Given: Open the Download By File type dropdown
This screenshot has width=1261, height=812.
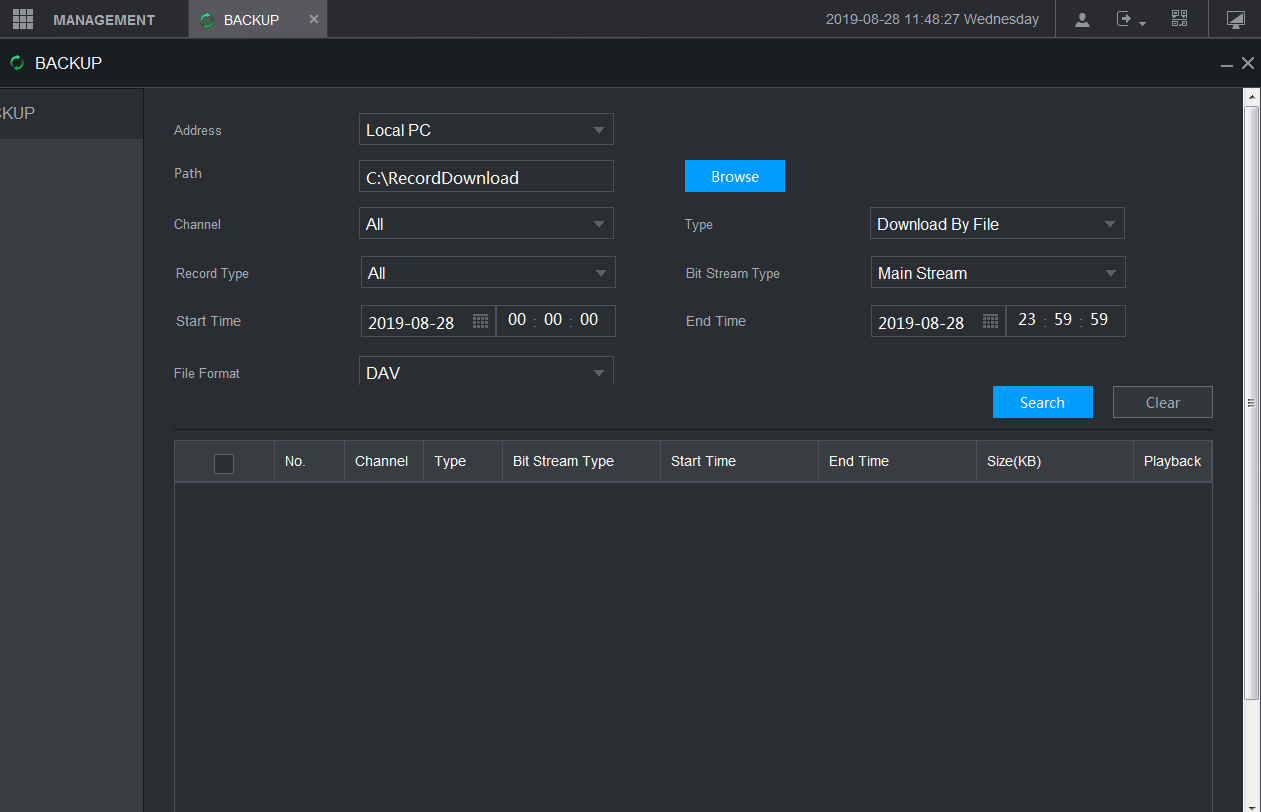Looking at the screenshot, I should [x=1109, y=224].
